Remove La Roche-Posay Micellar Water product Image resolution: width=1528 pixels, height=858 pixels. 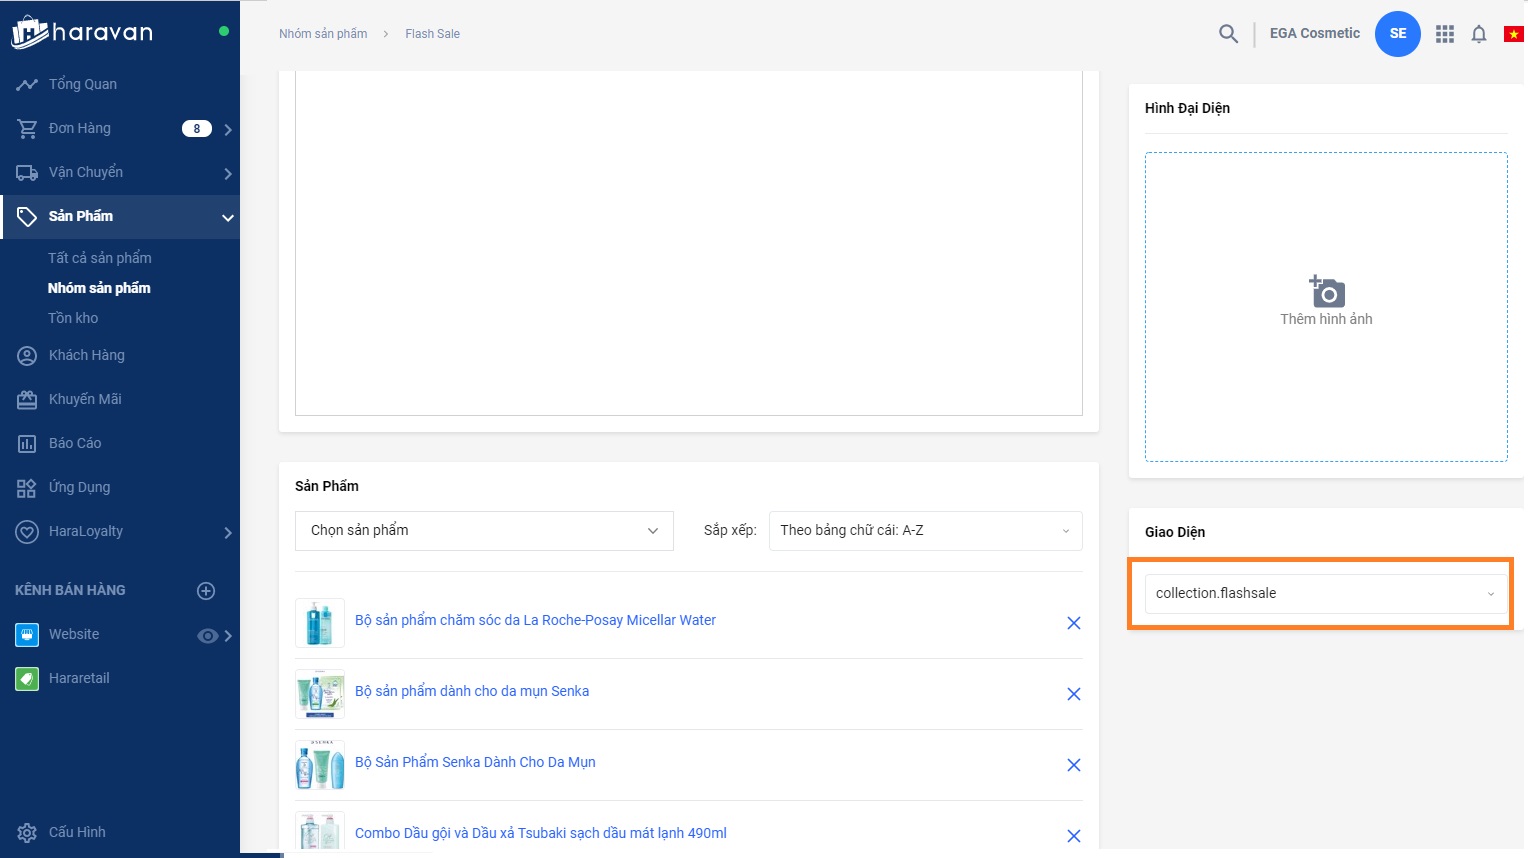(1073, 623)
